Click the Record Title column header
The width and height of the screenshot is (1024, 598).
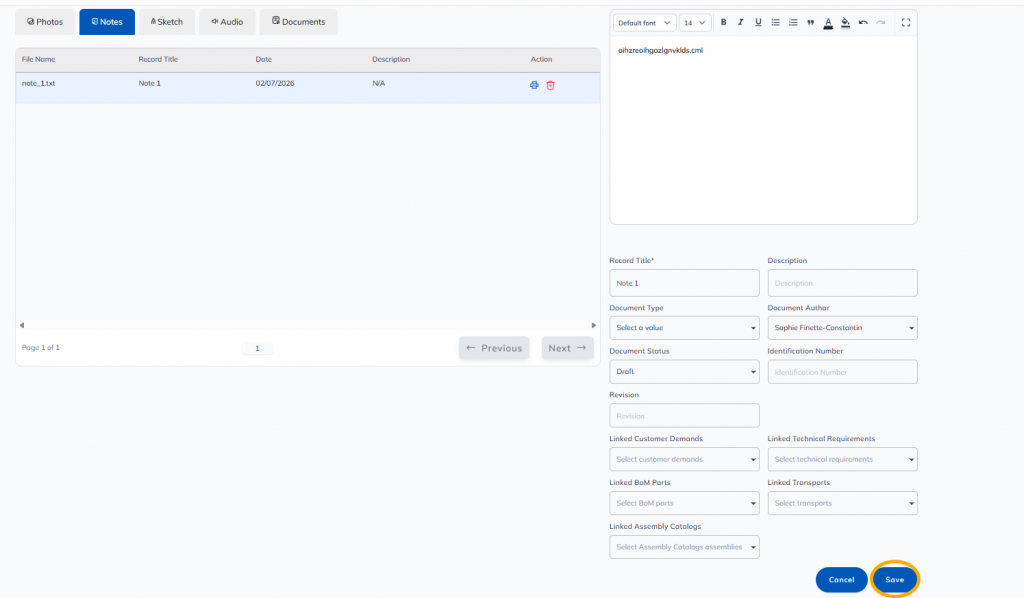tap(158, 59)
